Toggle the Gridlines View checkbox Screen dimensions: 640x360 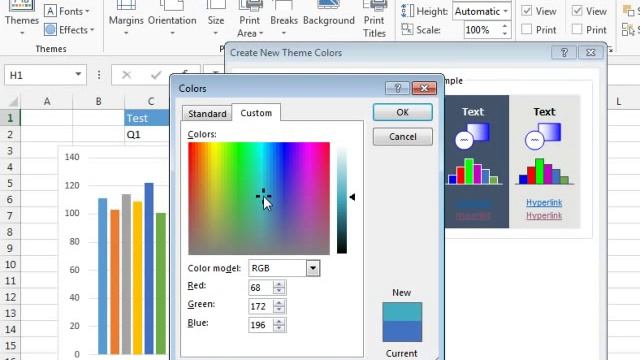pos(527,11)
